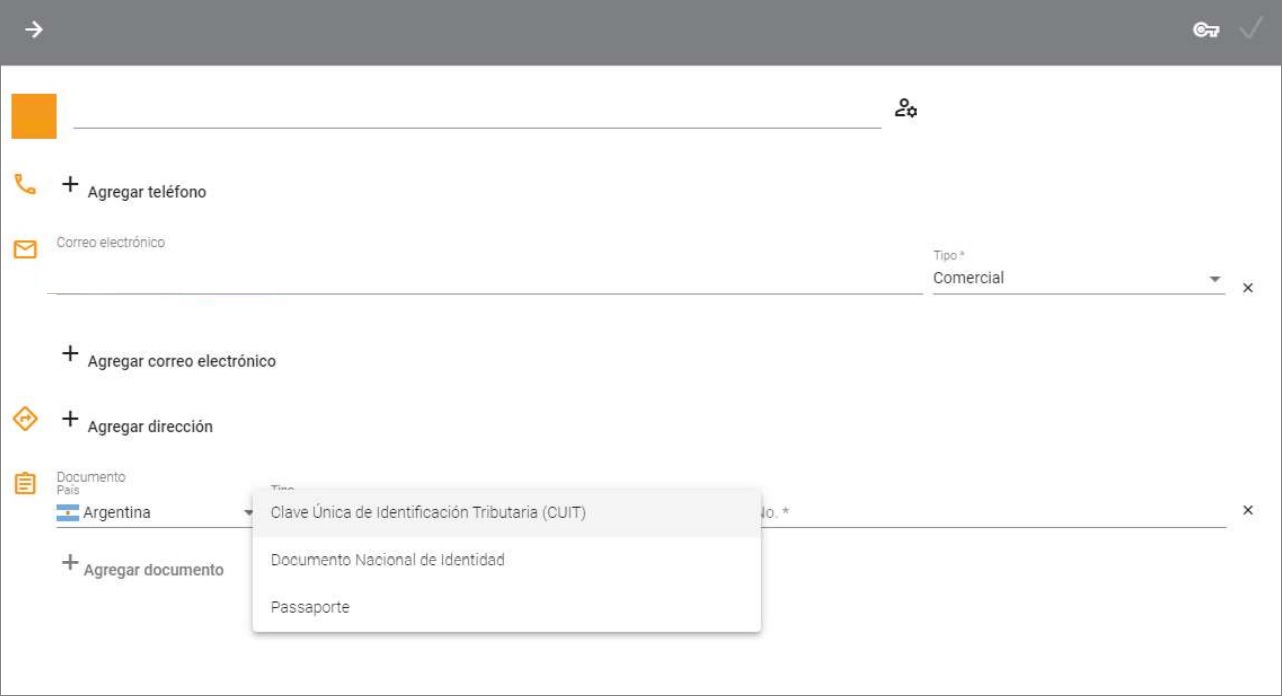Expand the Argentina country dropdown
Screen dimensions: 1282x696
point(155,513)
